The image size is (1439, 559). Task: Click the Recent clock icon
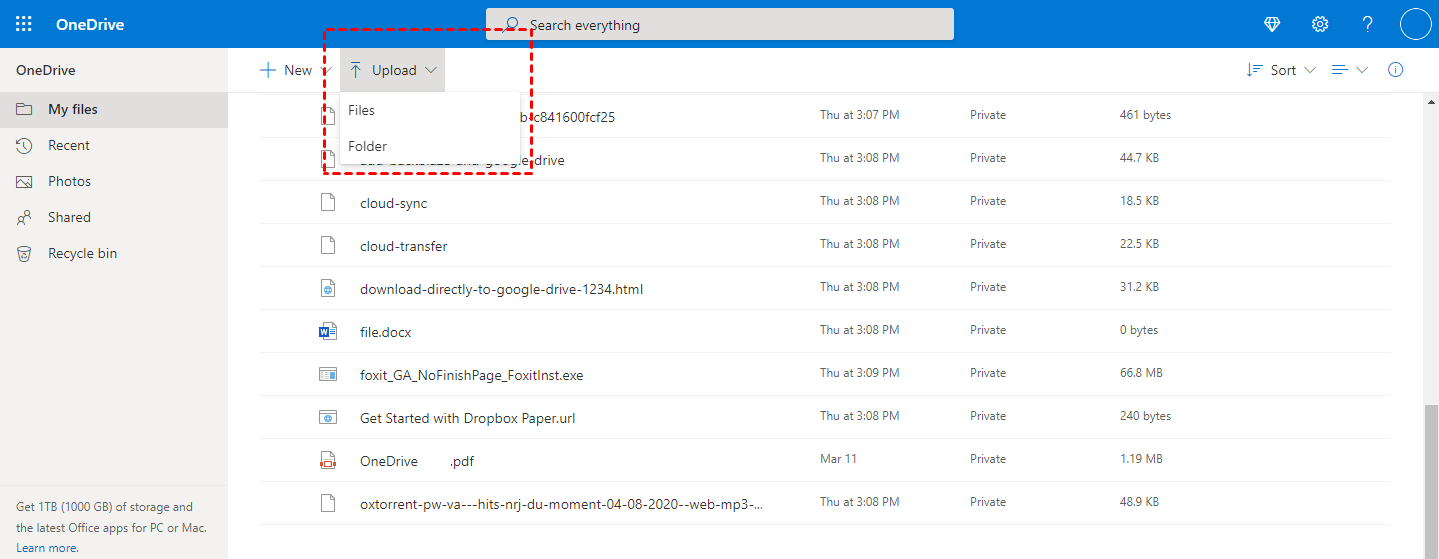25,146
